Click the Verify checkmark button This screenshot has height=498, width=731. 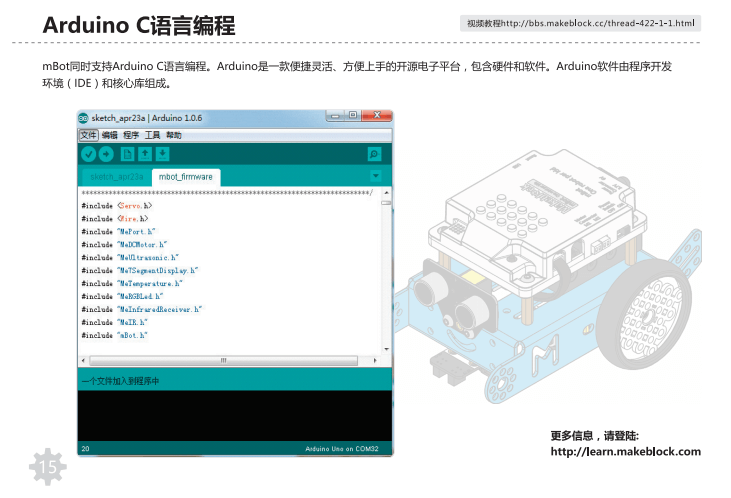pyautogui.click(x=88, y=154)
